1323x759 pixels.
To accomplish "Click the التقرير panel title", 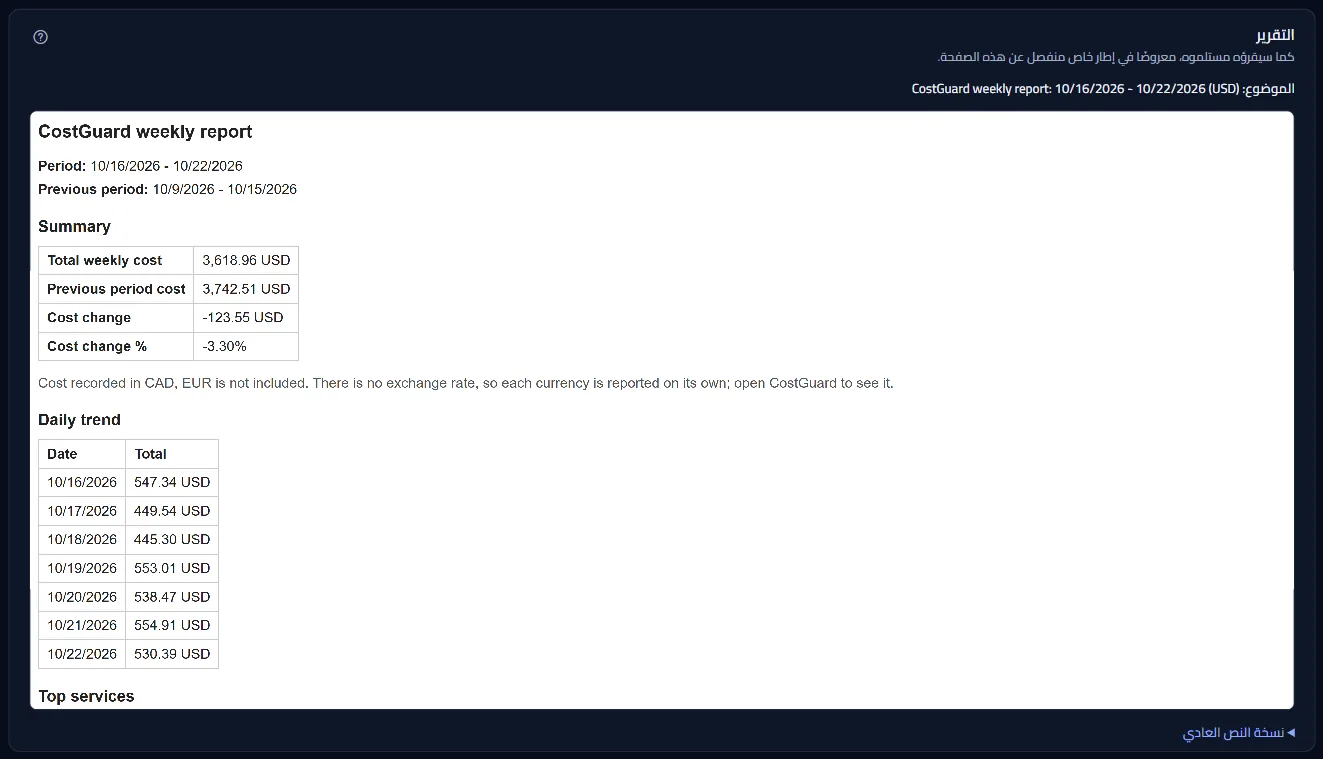I will pyautogui.click(x=1275, y=35).
